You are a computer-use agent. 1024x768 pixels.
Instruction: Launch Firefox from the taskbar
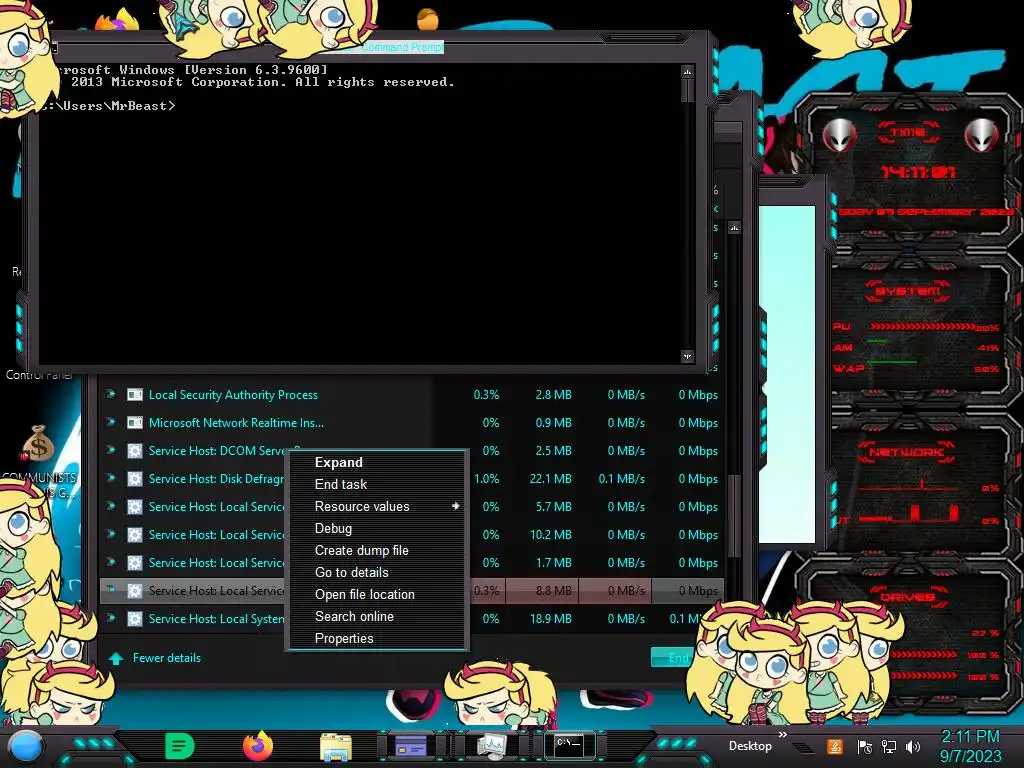[257, 746]
